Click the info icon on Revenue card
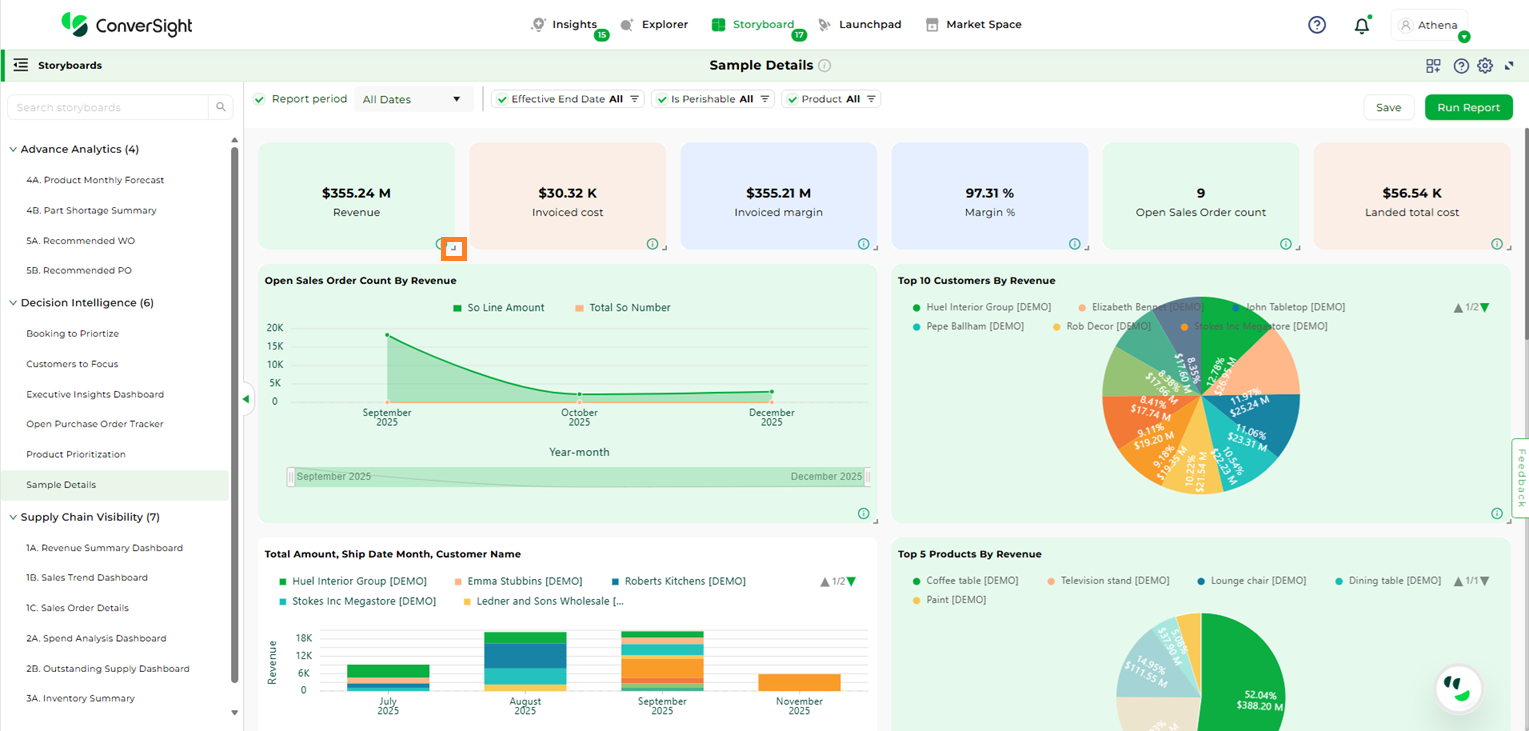 pyautogui.click(x=441, y=244)
